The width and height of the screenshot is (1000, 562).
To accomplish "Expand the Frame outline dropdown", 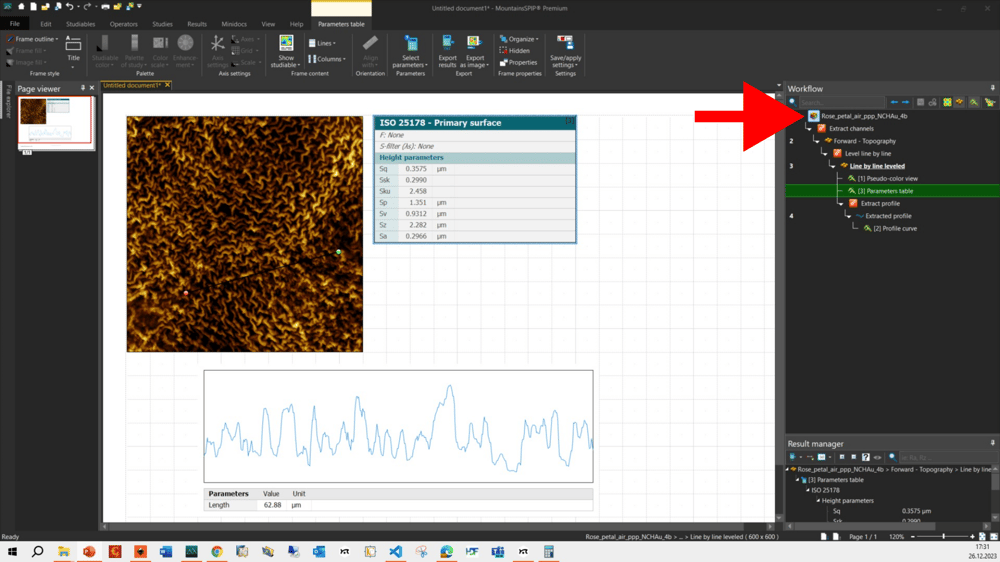I will [x=32, y=39].
